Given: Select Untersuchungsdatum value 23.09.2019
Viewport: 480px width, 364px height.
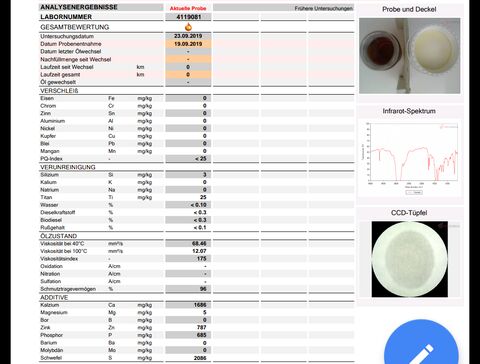Looking at the screenshot, I should point(188,36).
